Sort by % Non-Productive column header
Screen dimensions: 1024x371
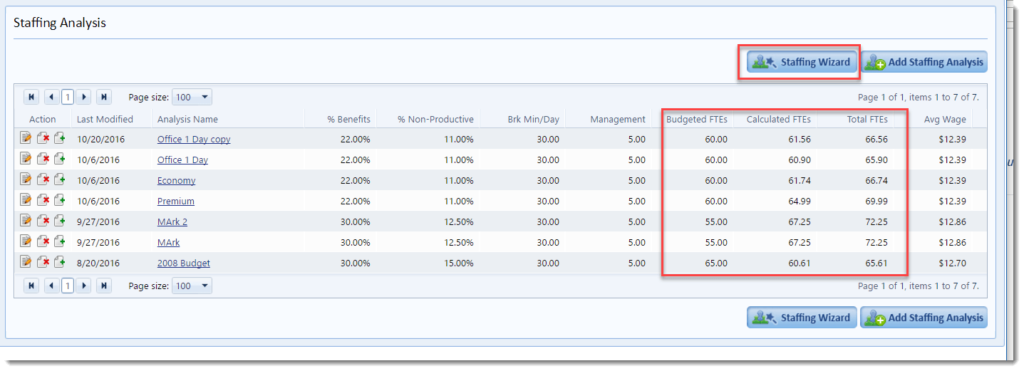click(436, 119)
